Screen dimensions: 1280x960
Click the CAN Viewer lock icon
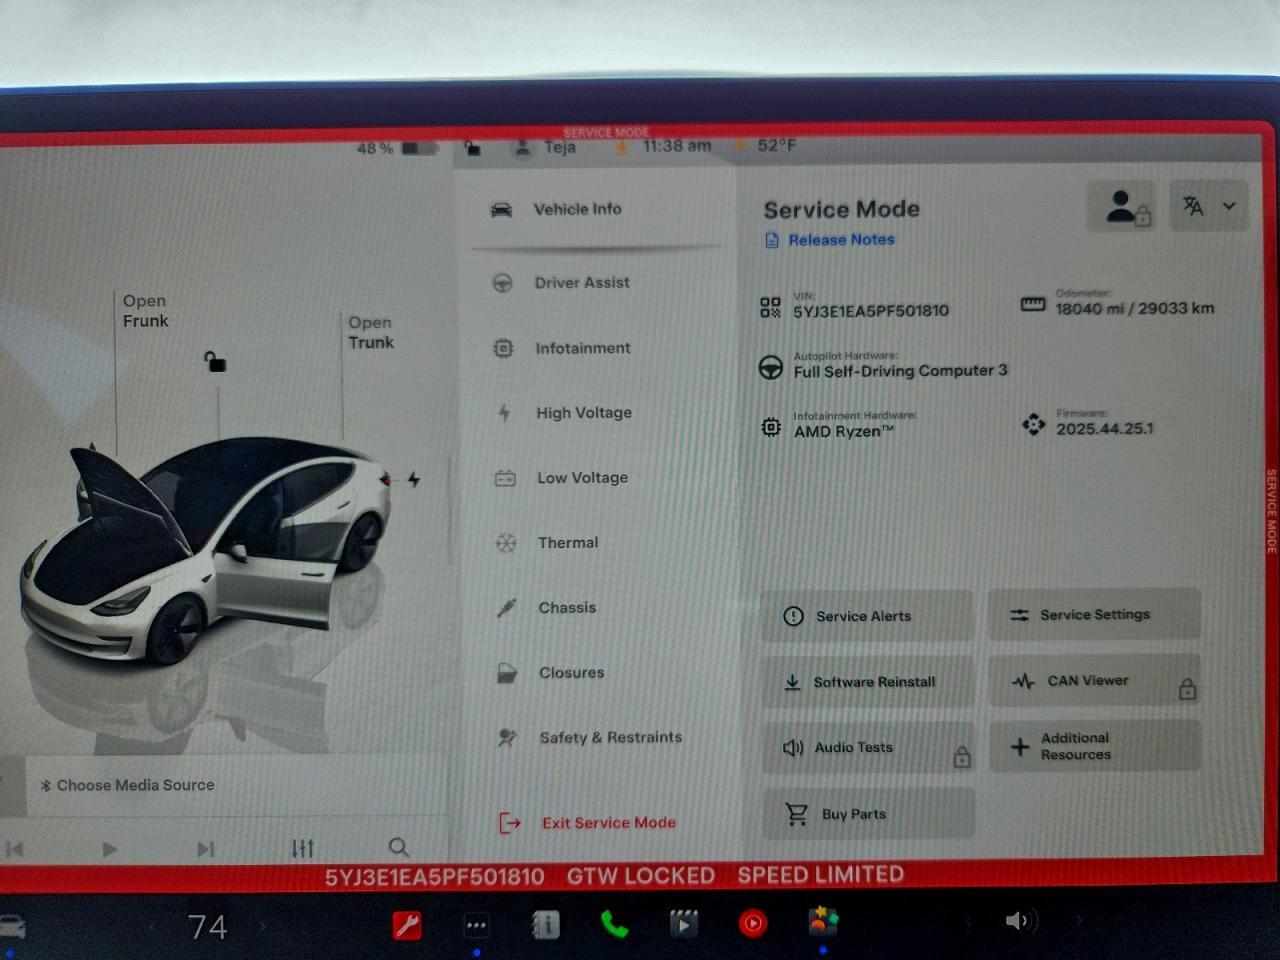pyautogui.click(x=1187, y=688)
